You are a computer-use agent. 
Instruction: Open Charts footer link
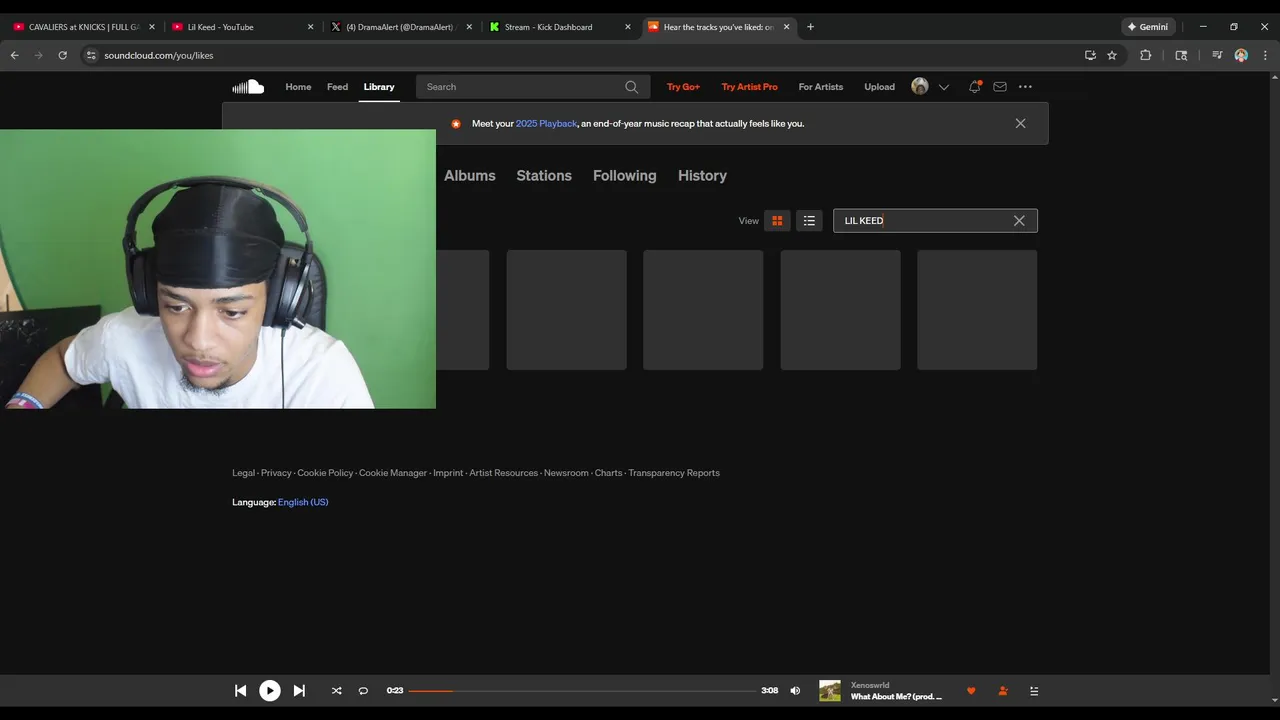[x=608, y=473]
